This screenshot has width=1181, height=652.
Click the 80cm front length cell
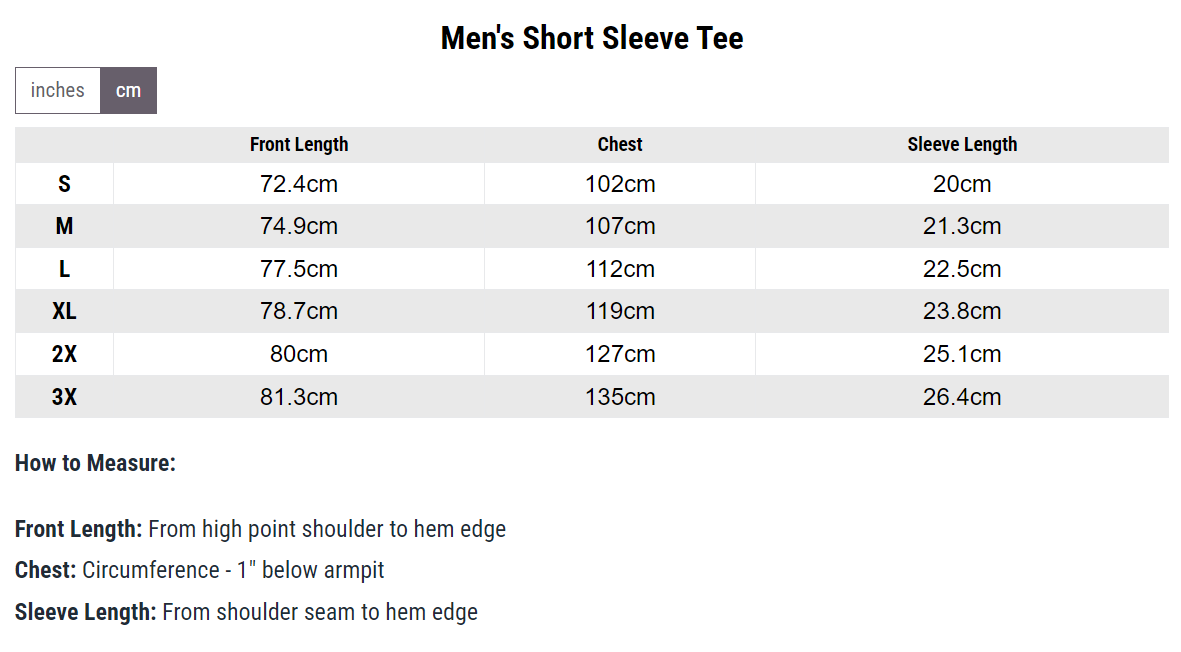[299, 354]
